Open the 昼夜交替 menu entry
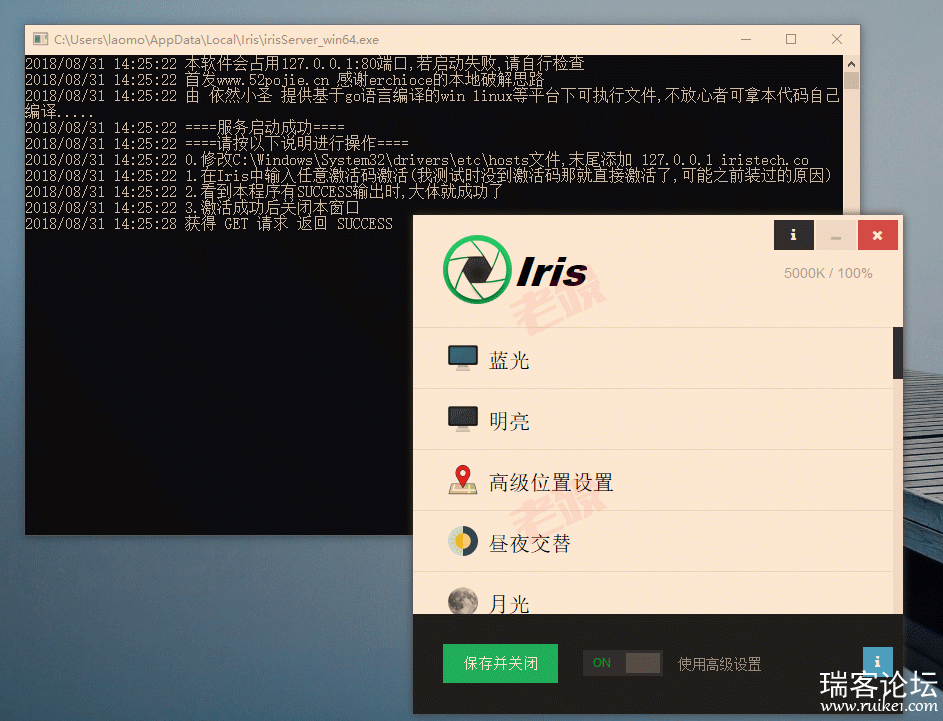The height and width of the screenshot is (721, 943). point(653,541)
